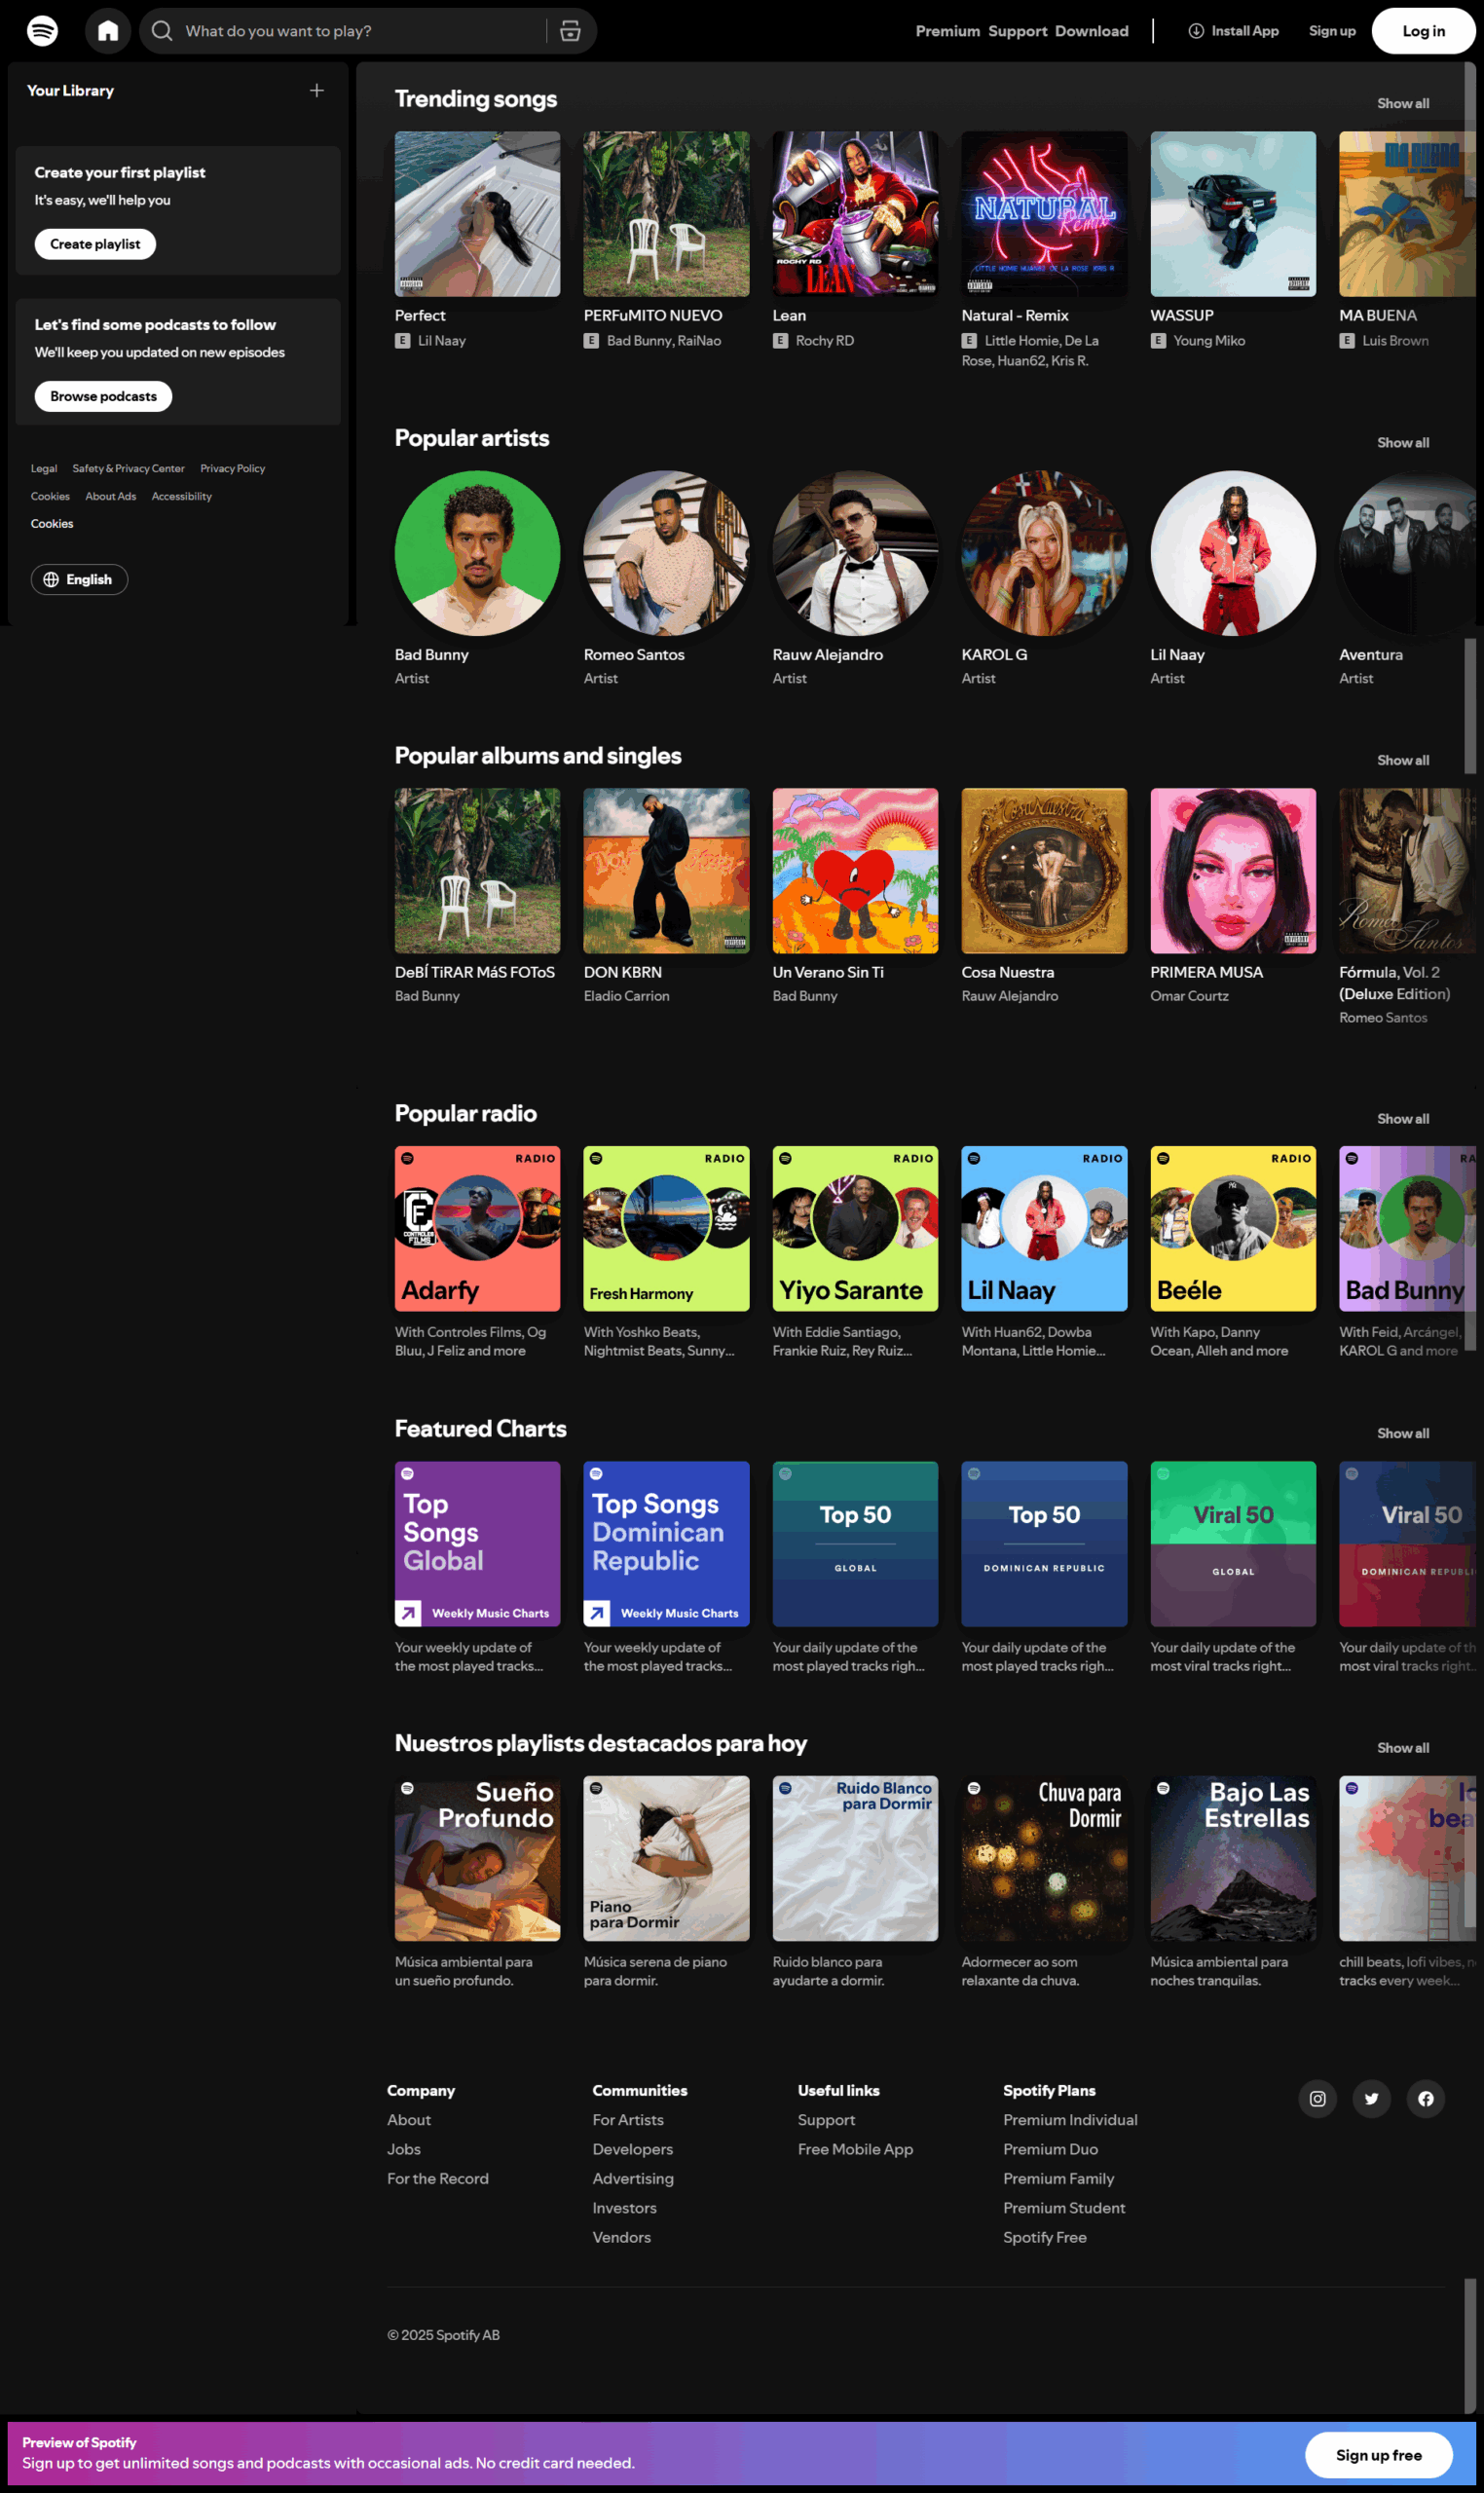This screenshot has width=1484, height=2493.
Task: Click the globe icon on the English button
Action: pyautogui.click(x=51, y=580)
